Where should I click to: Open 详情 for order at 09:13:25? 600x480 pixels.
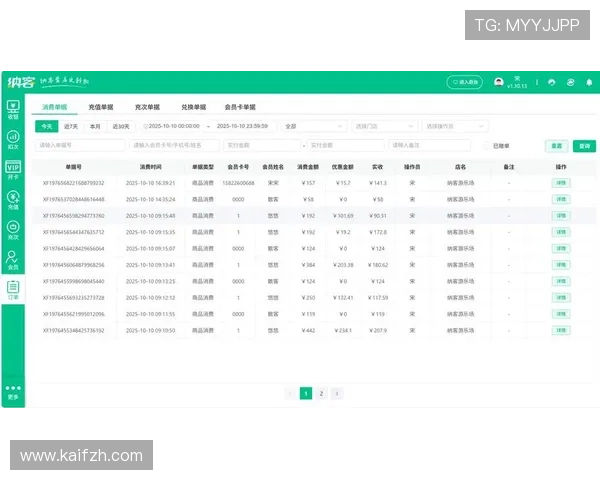pos(561,281)
